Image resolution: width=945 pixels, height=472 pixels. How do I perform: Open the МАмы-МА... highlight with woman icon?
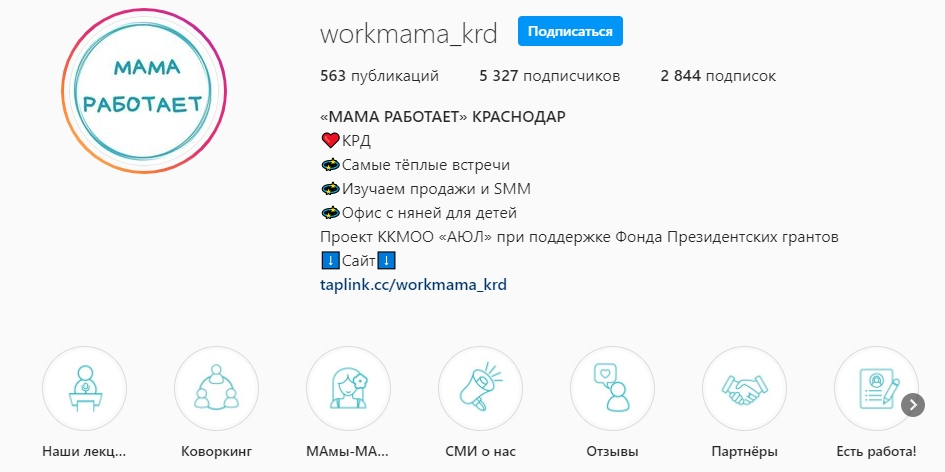tap(348, 389)
